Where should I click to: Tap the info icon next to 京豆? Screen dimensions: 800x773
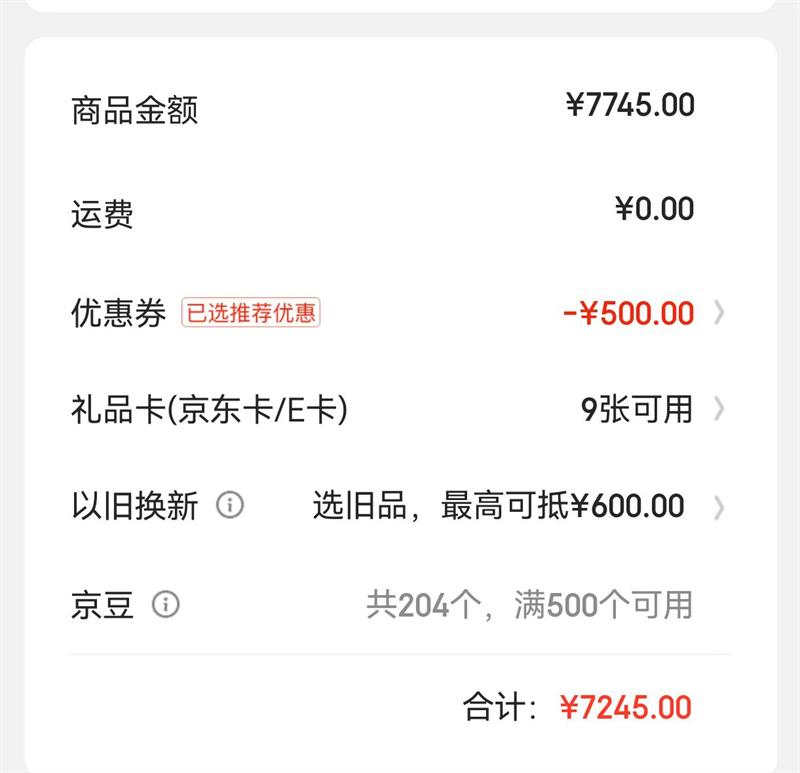click(x=166, y=604)
